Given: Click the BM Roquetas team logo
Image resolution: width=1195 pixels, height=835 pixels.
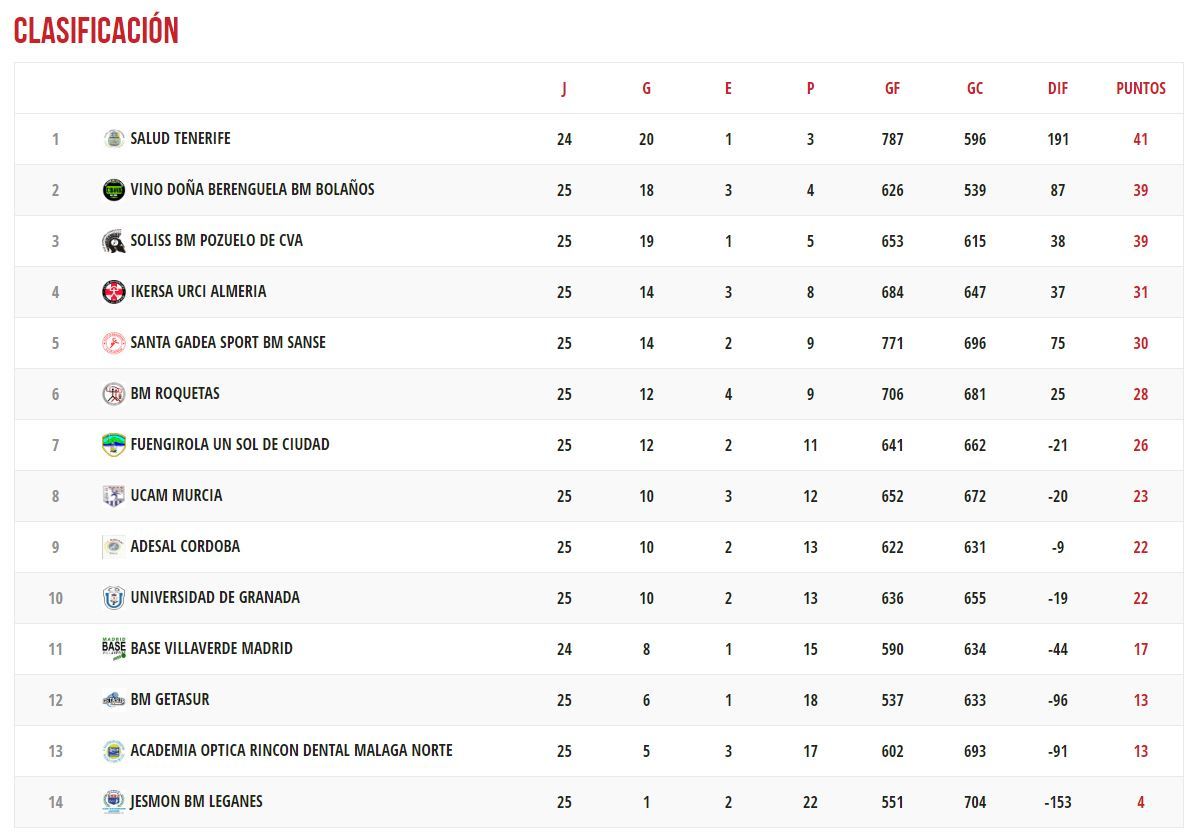Looking at the screenshot, I should 114,394.
